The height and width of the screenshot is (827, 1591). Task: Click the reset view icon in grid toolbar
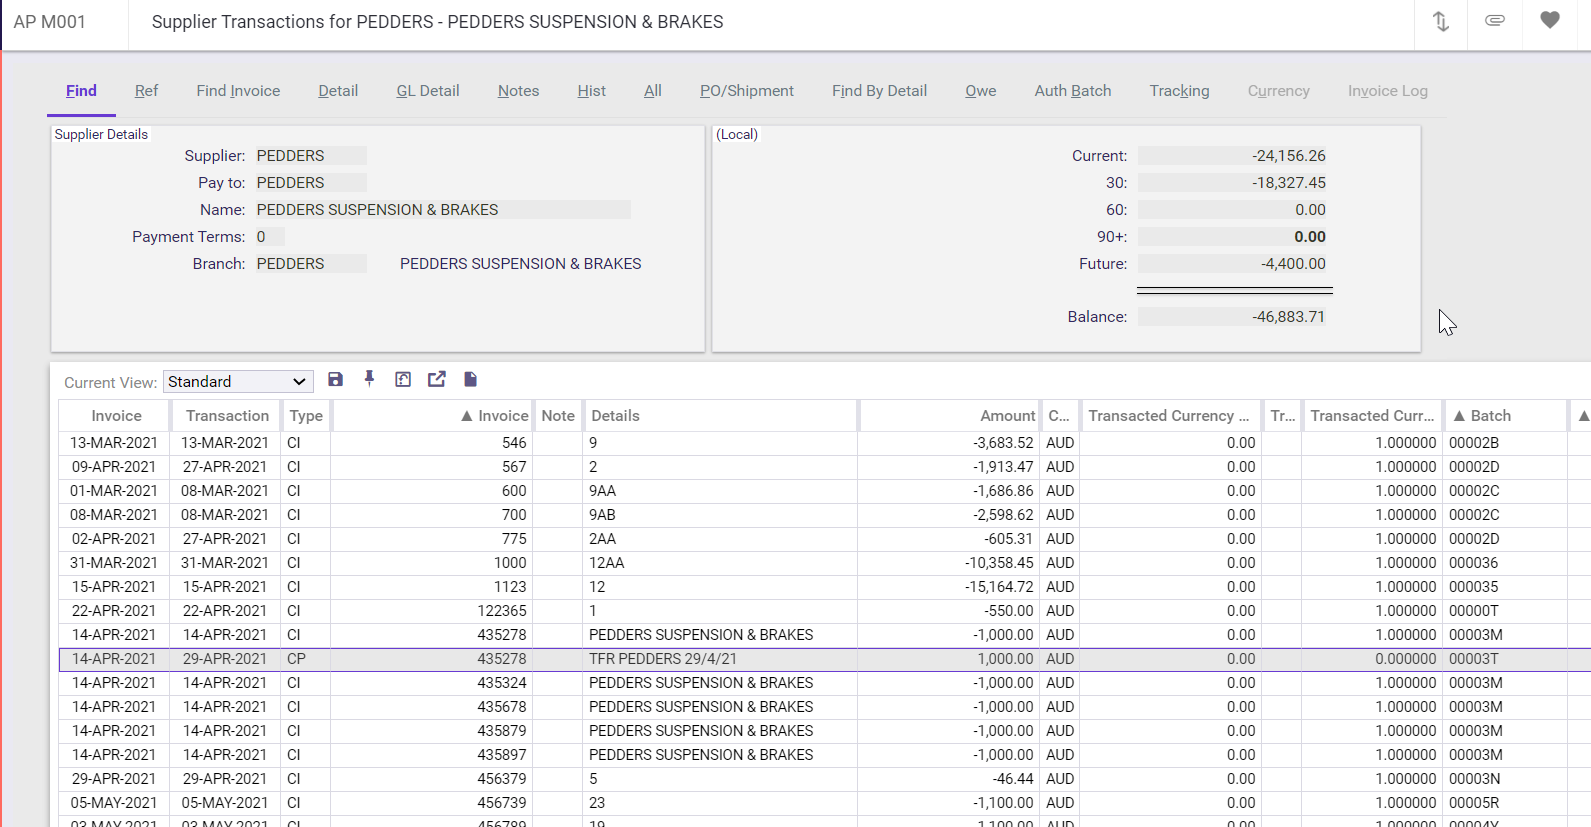[403, 379]
